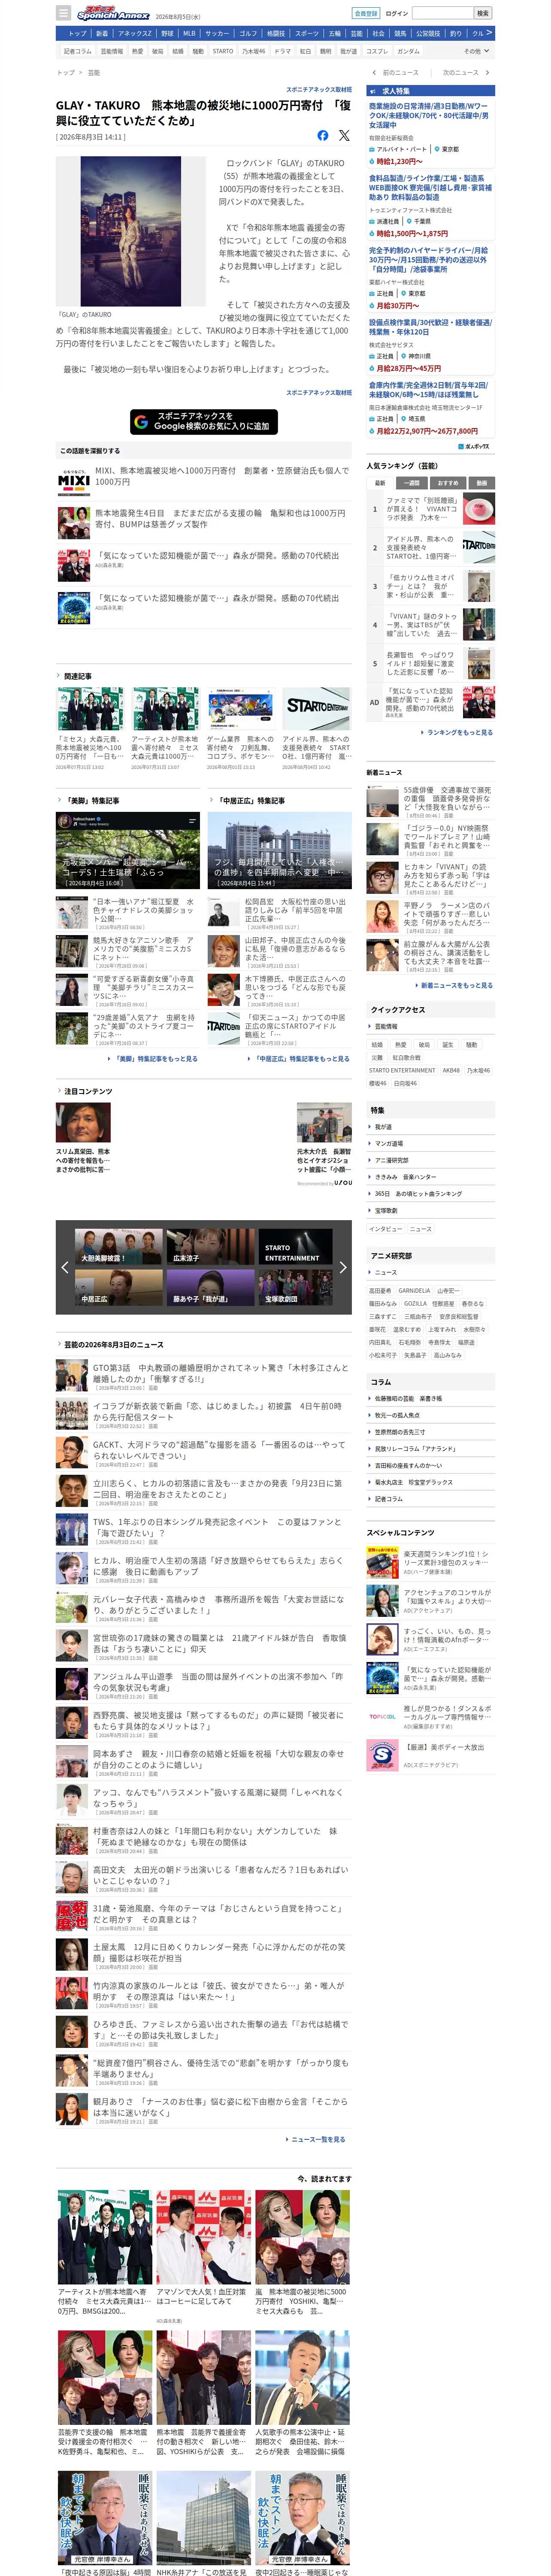
Task: Expand 吉田明の毎夜すんのかーい item
Action: click(x=430, y=1465)
